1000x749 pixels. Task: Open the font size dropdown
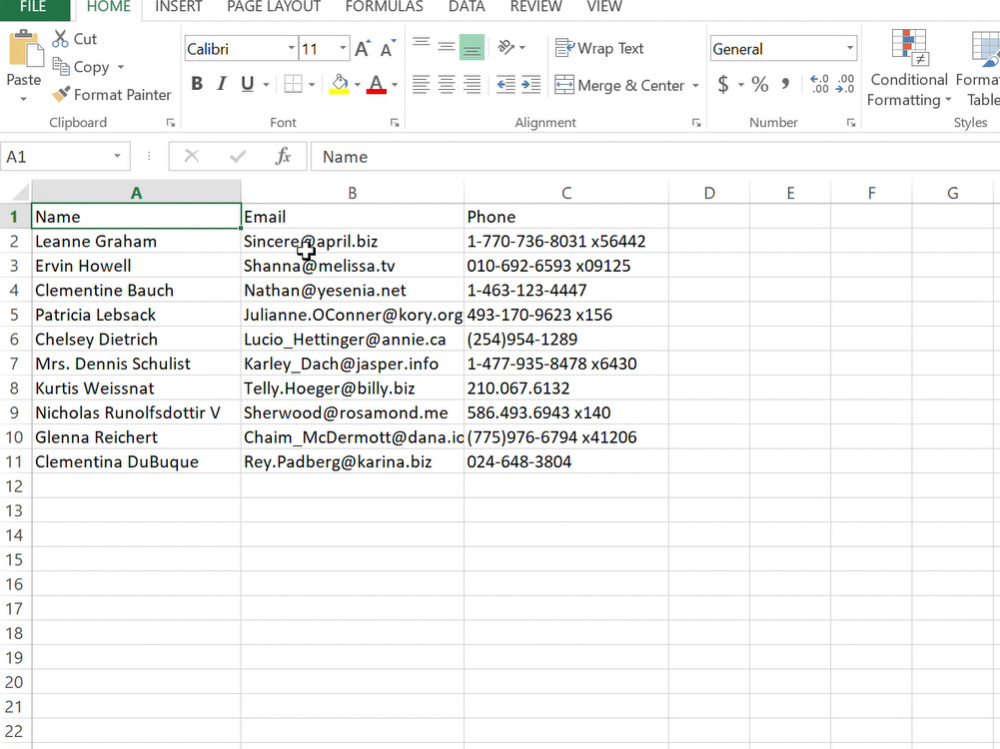coord(343,48)
